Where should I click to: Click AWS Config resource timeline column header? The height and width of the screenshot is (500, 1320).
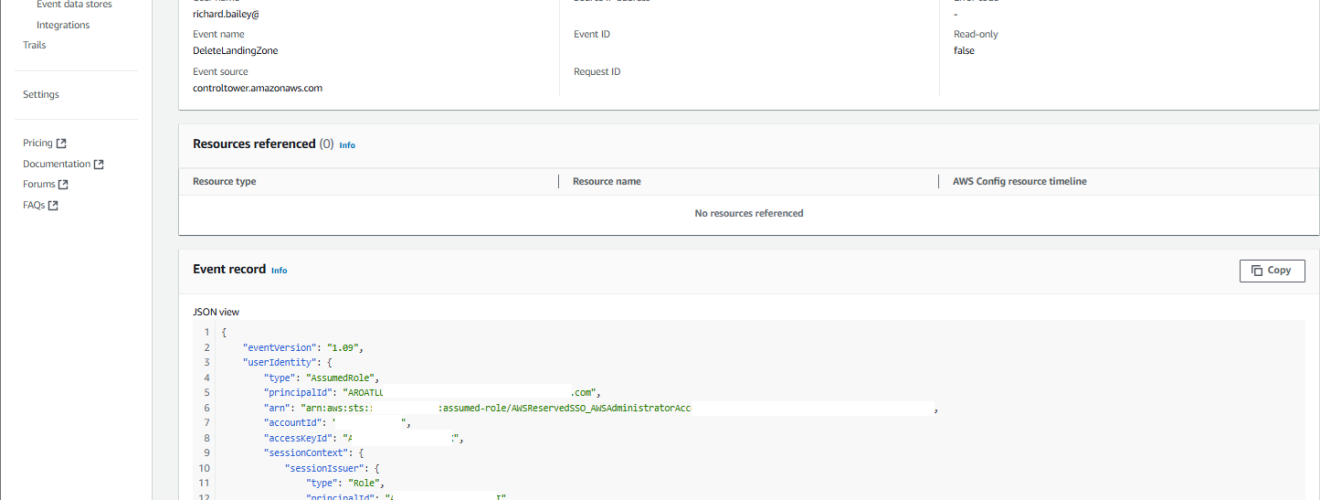pos(1020,181)
